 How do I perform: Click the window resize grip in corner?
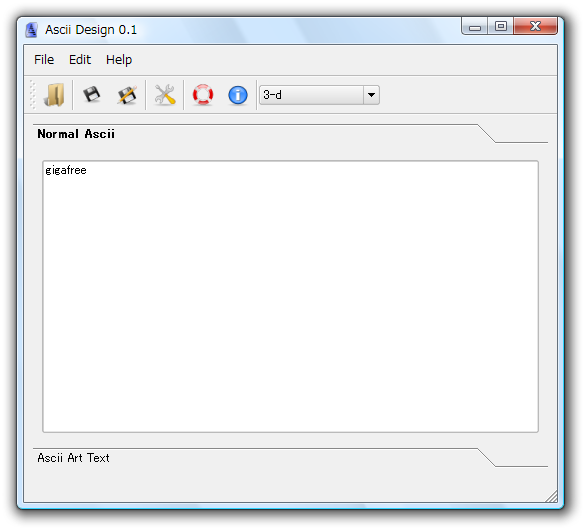(x=552, y=497)
